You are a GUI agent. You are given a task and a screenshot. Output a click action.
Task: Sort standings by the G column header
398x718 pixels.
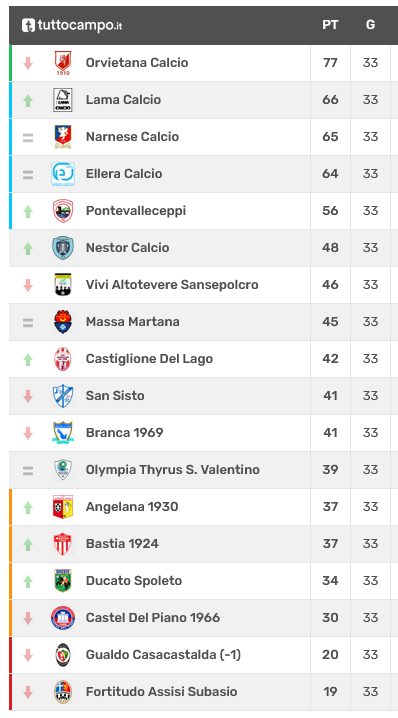[x=370, y=25]
